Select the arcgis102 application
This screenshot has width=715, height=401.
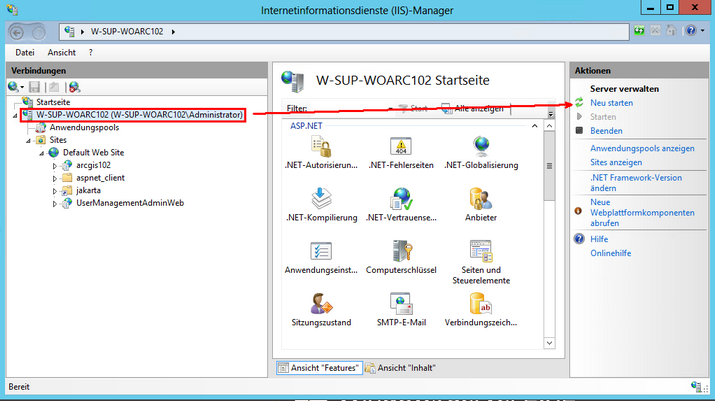tap(93, 165)
